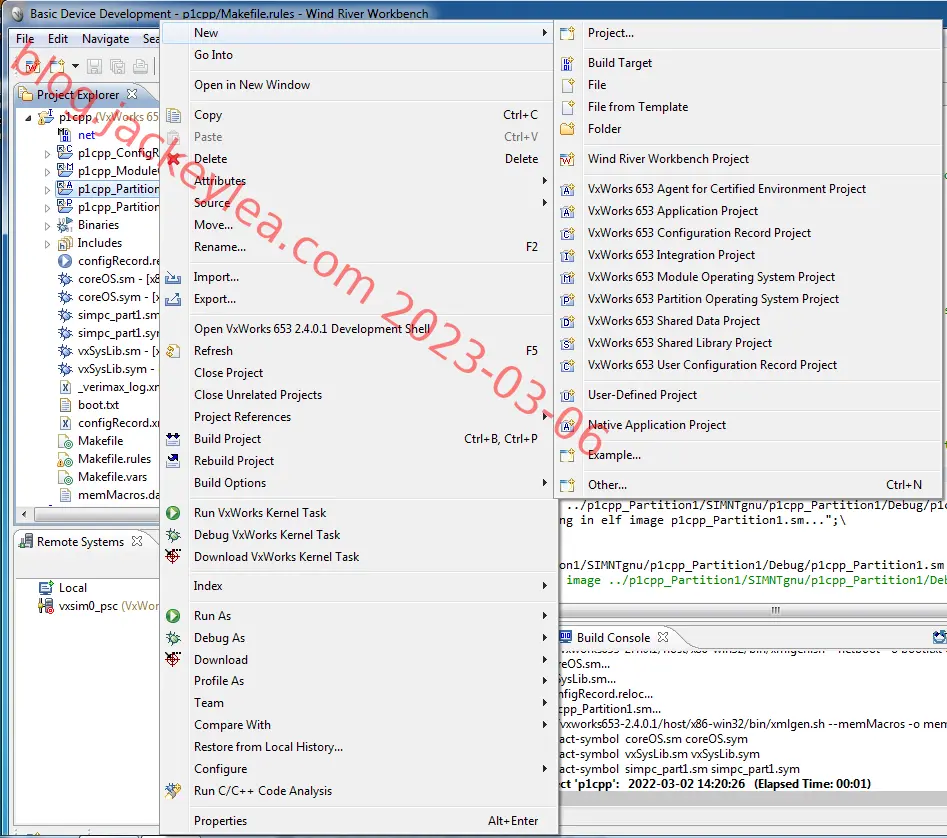Image resolution: width=947 pixels, height=838 pixels.
Task: Expand the Binaries tree node
Action: (x=47, y=226)
